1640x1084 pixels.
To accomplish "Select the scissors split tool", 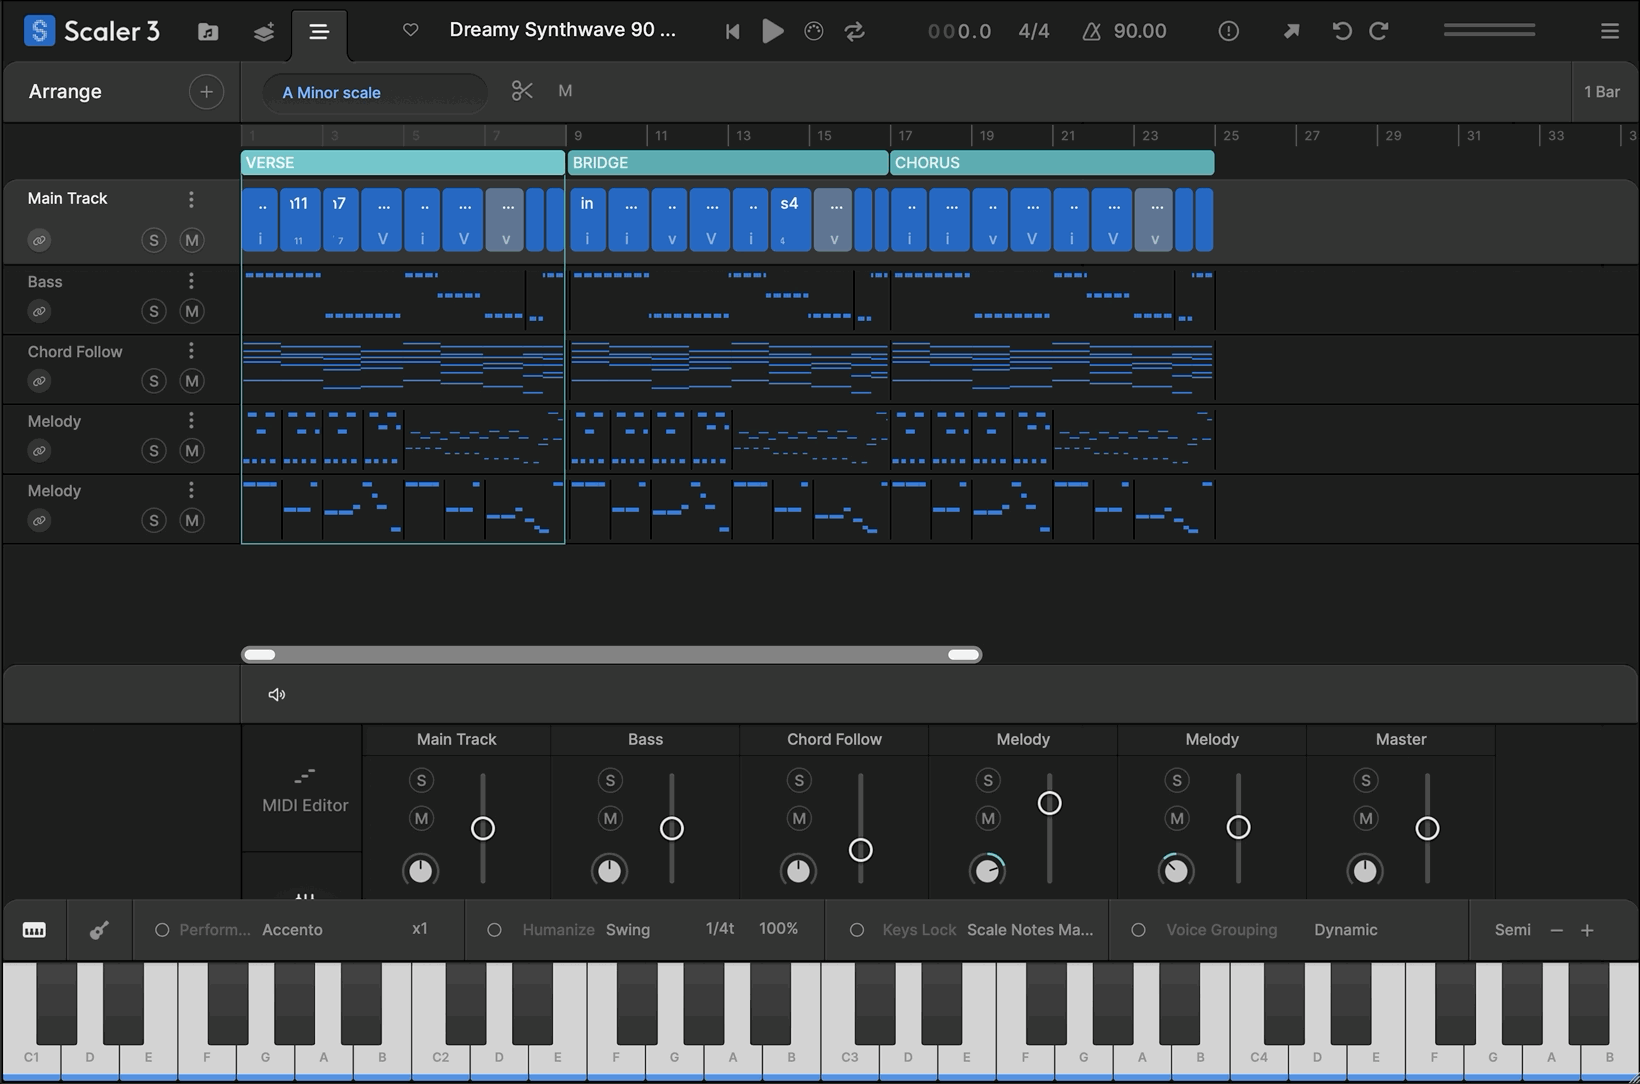I will [x=521, y=91].
